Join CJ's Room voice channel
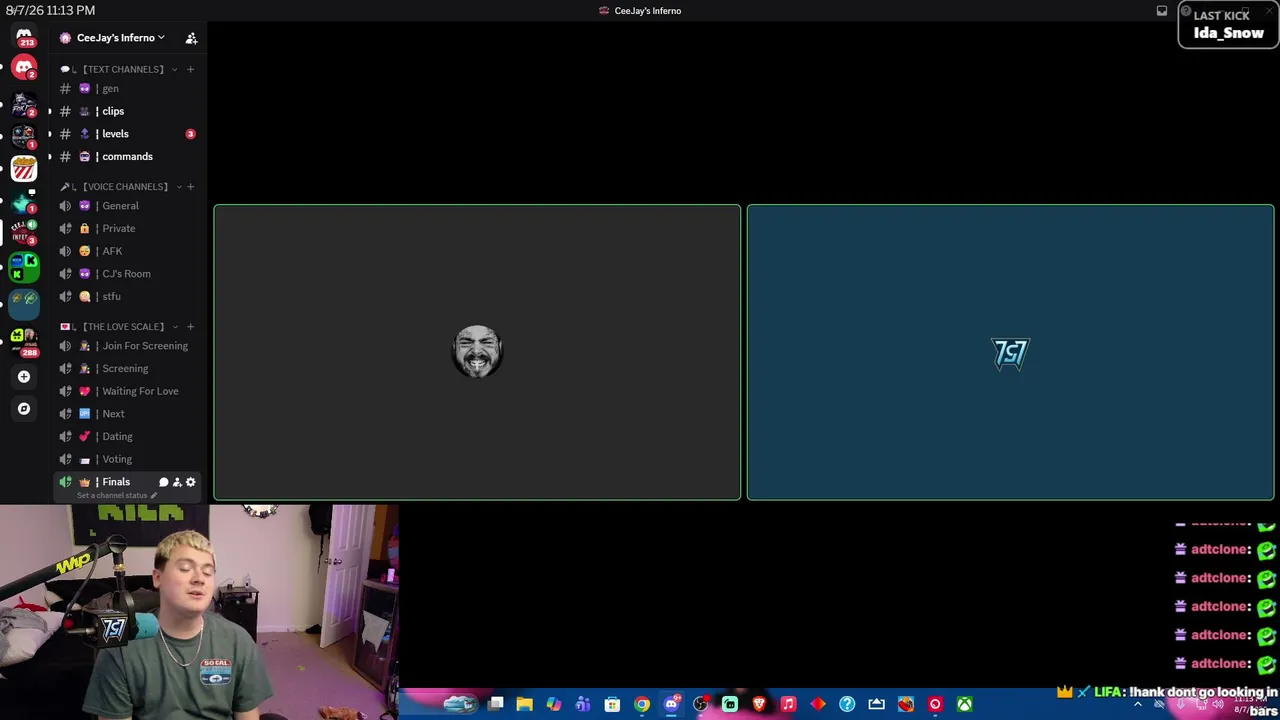 click(x=128, y=274)
